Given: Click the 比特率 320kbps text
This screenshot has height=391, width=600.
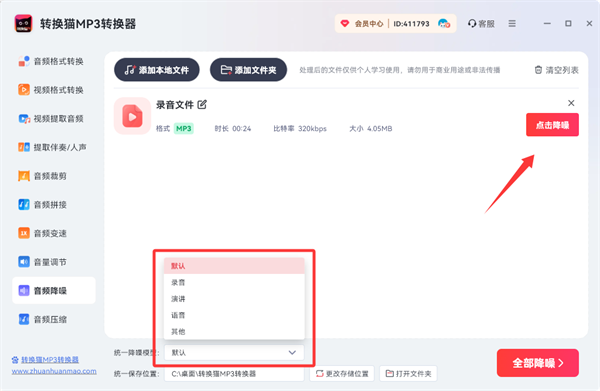Looking at the screenshot, I should (300, 129).
